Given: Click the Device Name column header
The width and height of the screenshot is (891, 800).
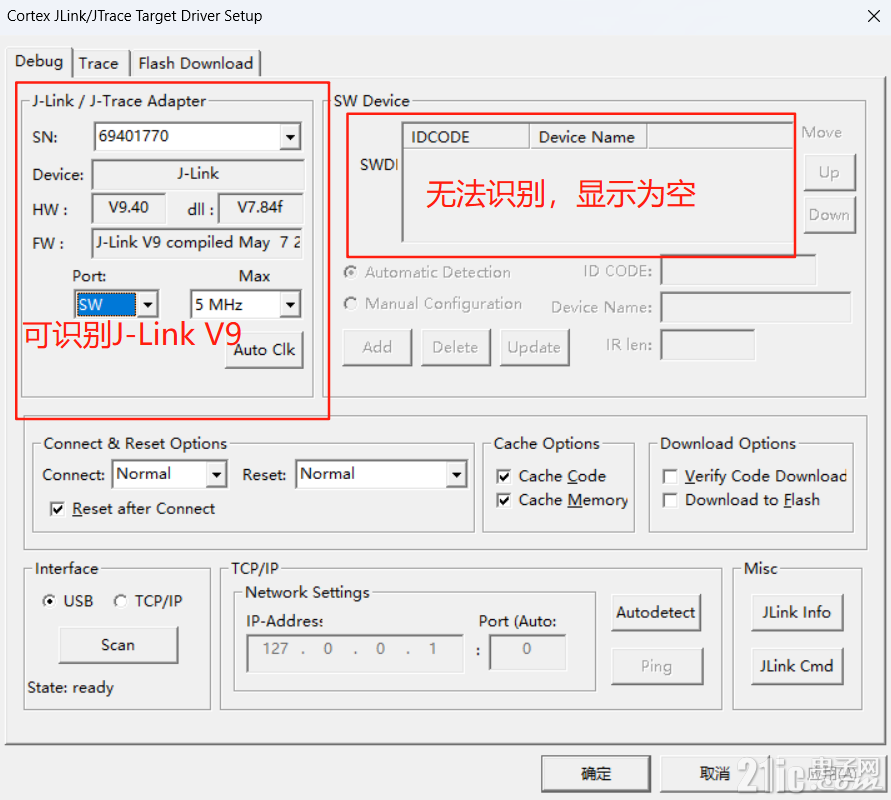Looking at the screenshot, I should tap(588, 137).
